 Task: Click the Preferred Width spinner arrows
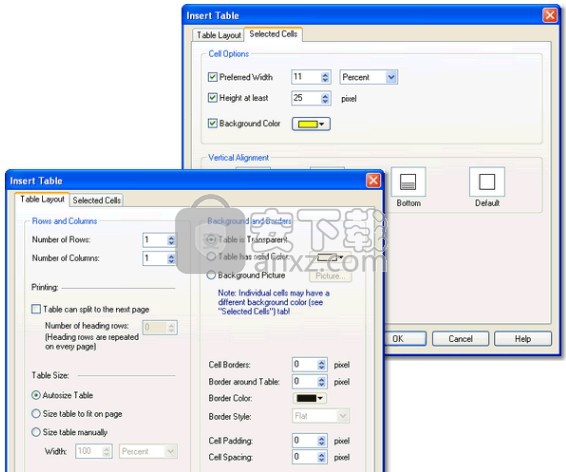tap(325, 77)
